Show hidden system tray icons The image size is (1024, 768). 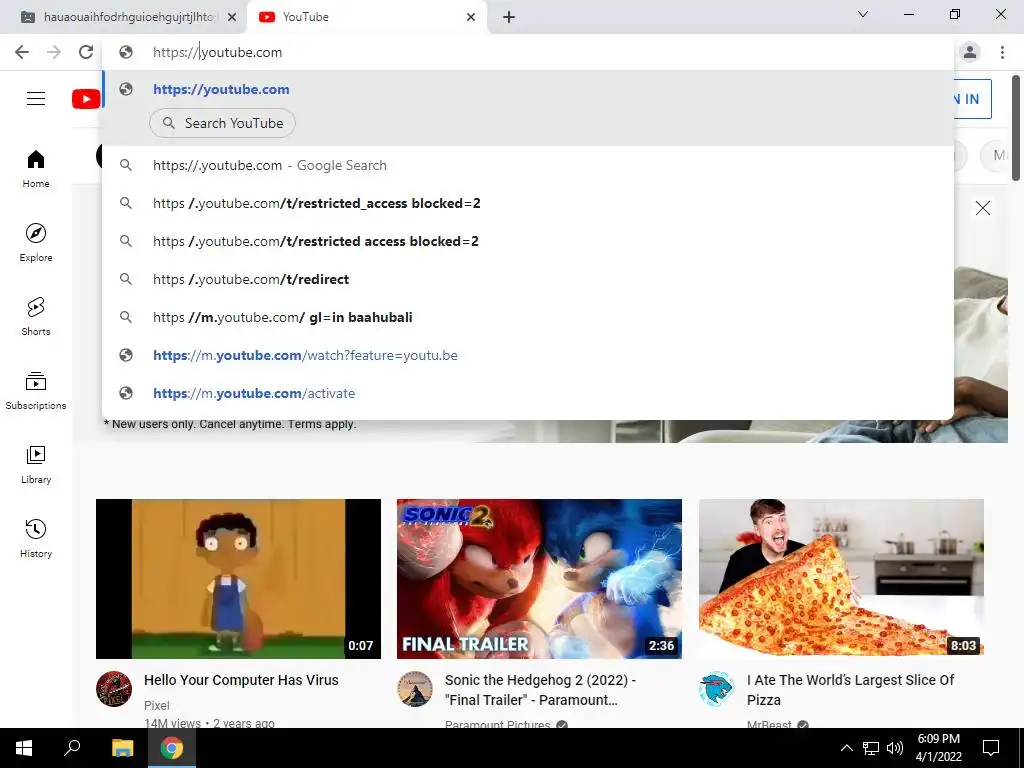(x=846, y=748)
